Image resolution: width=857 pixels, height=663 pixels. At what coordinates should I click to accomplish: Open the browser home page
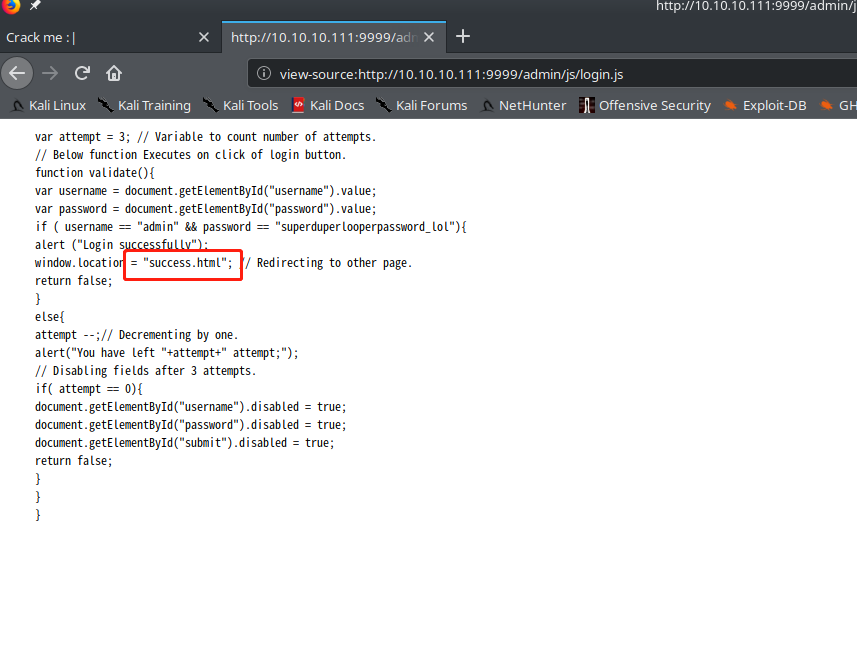pos(114,73)
